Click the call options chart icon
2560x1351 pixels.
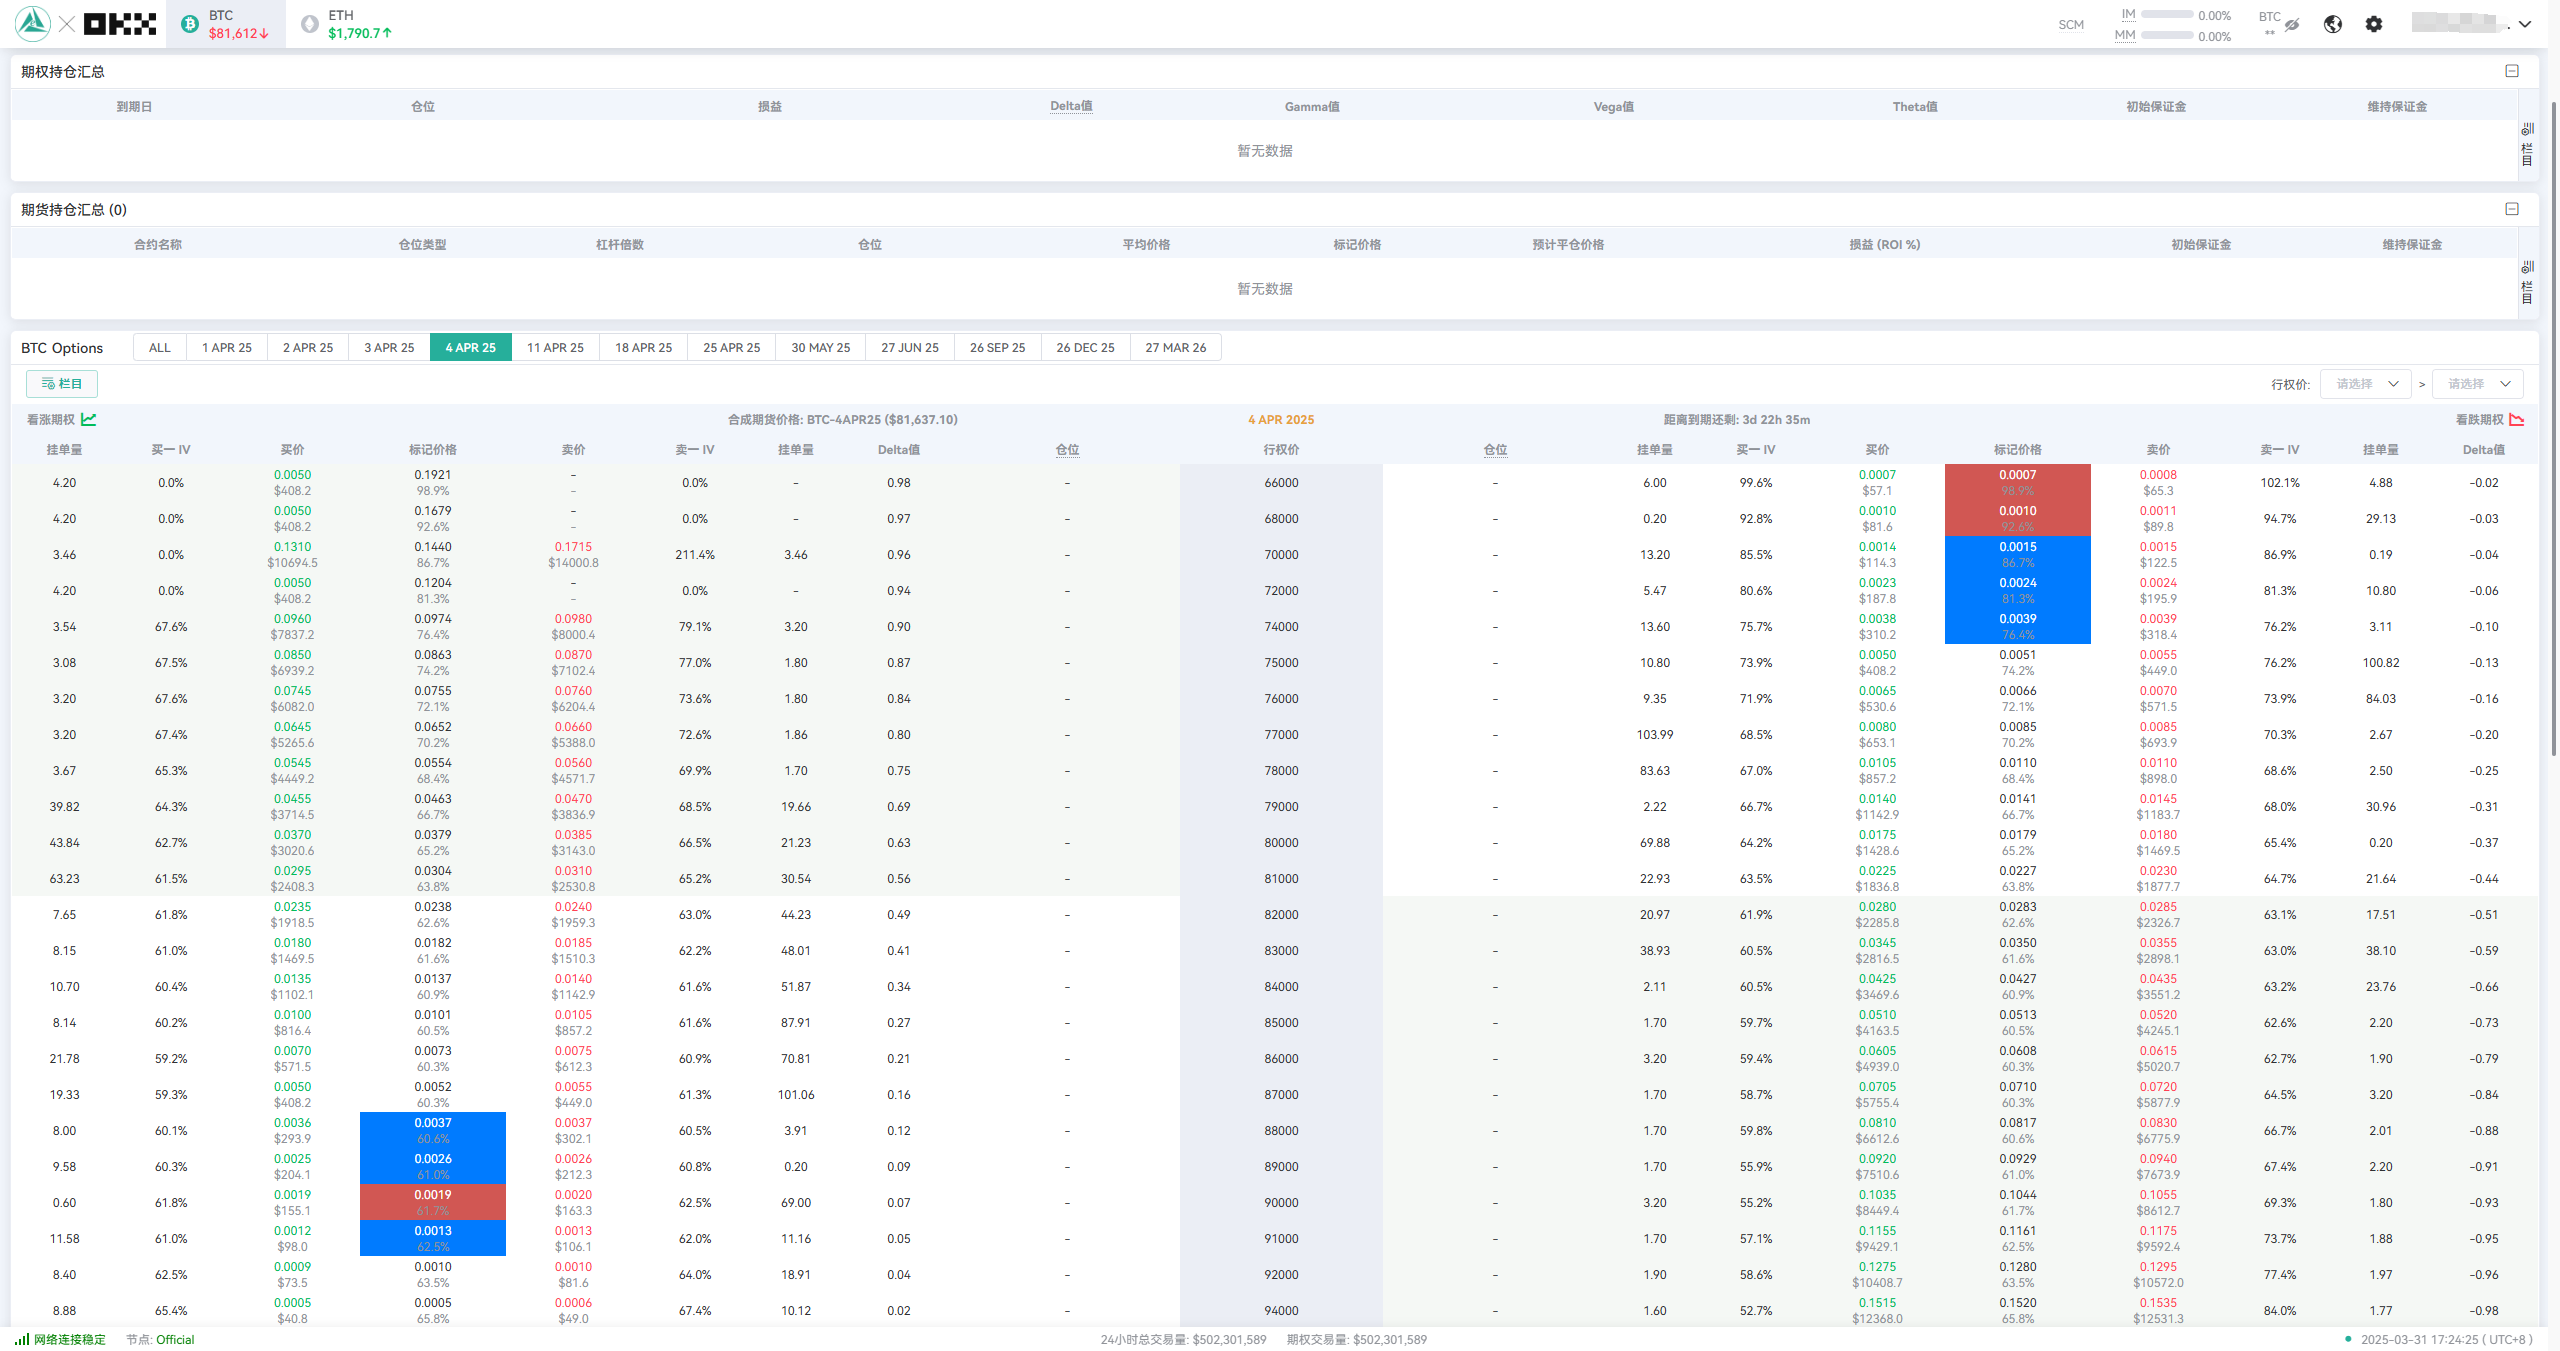point(89,419)
